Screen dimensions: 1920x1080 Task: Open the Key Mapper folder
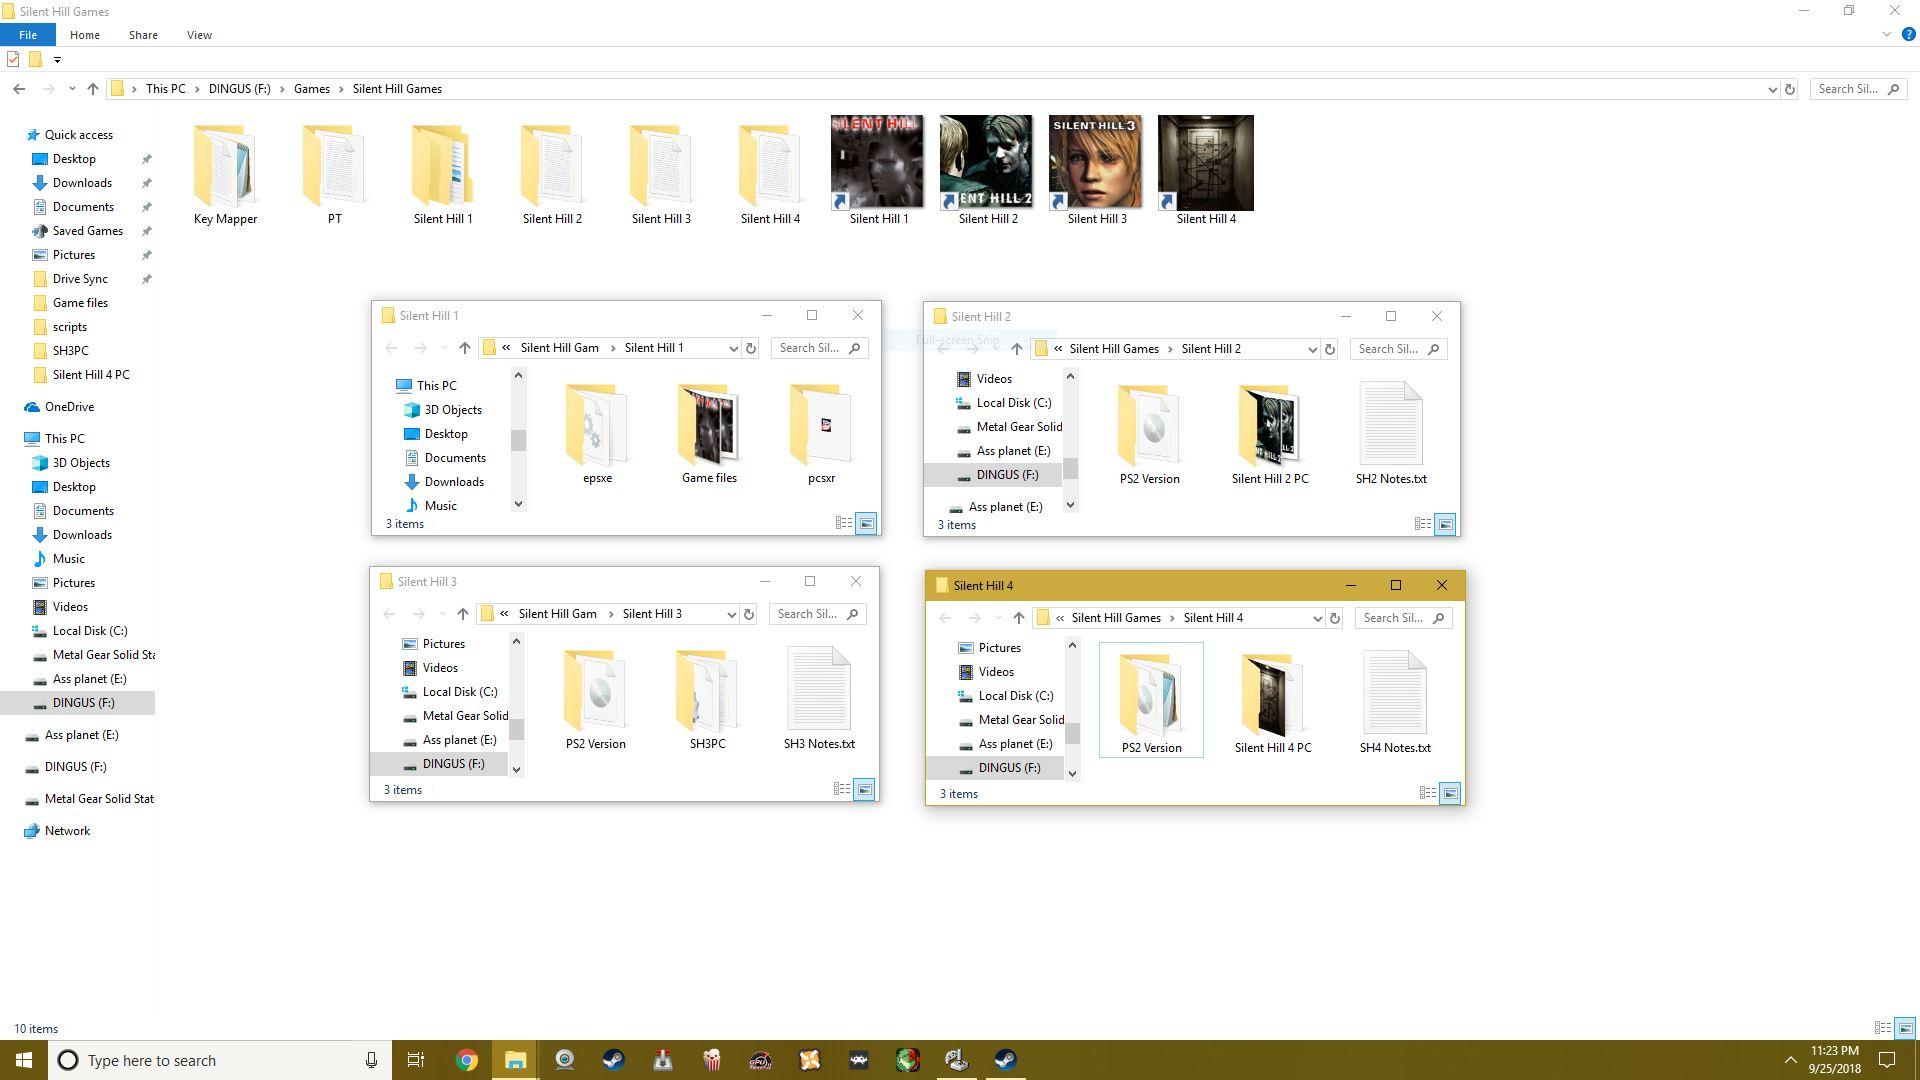[225, 165]
